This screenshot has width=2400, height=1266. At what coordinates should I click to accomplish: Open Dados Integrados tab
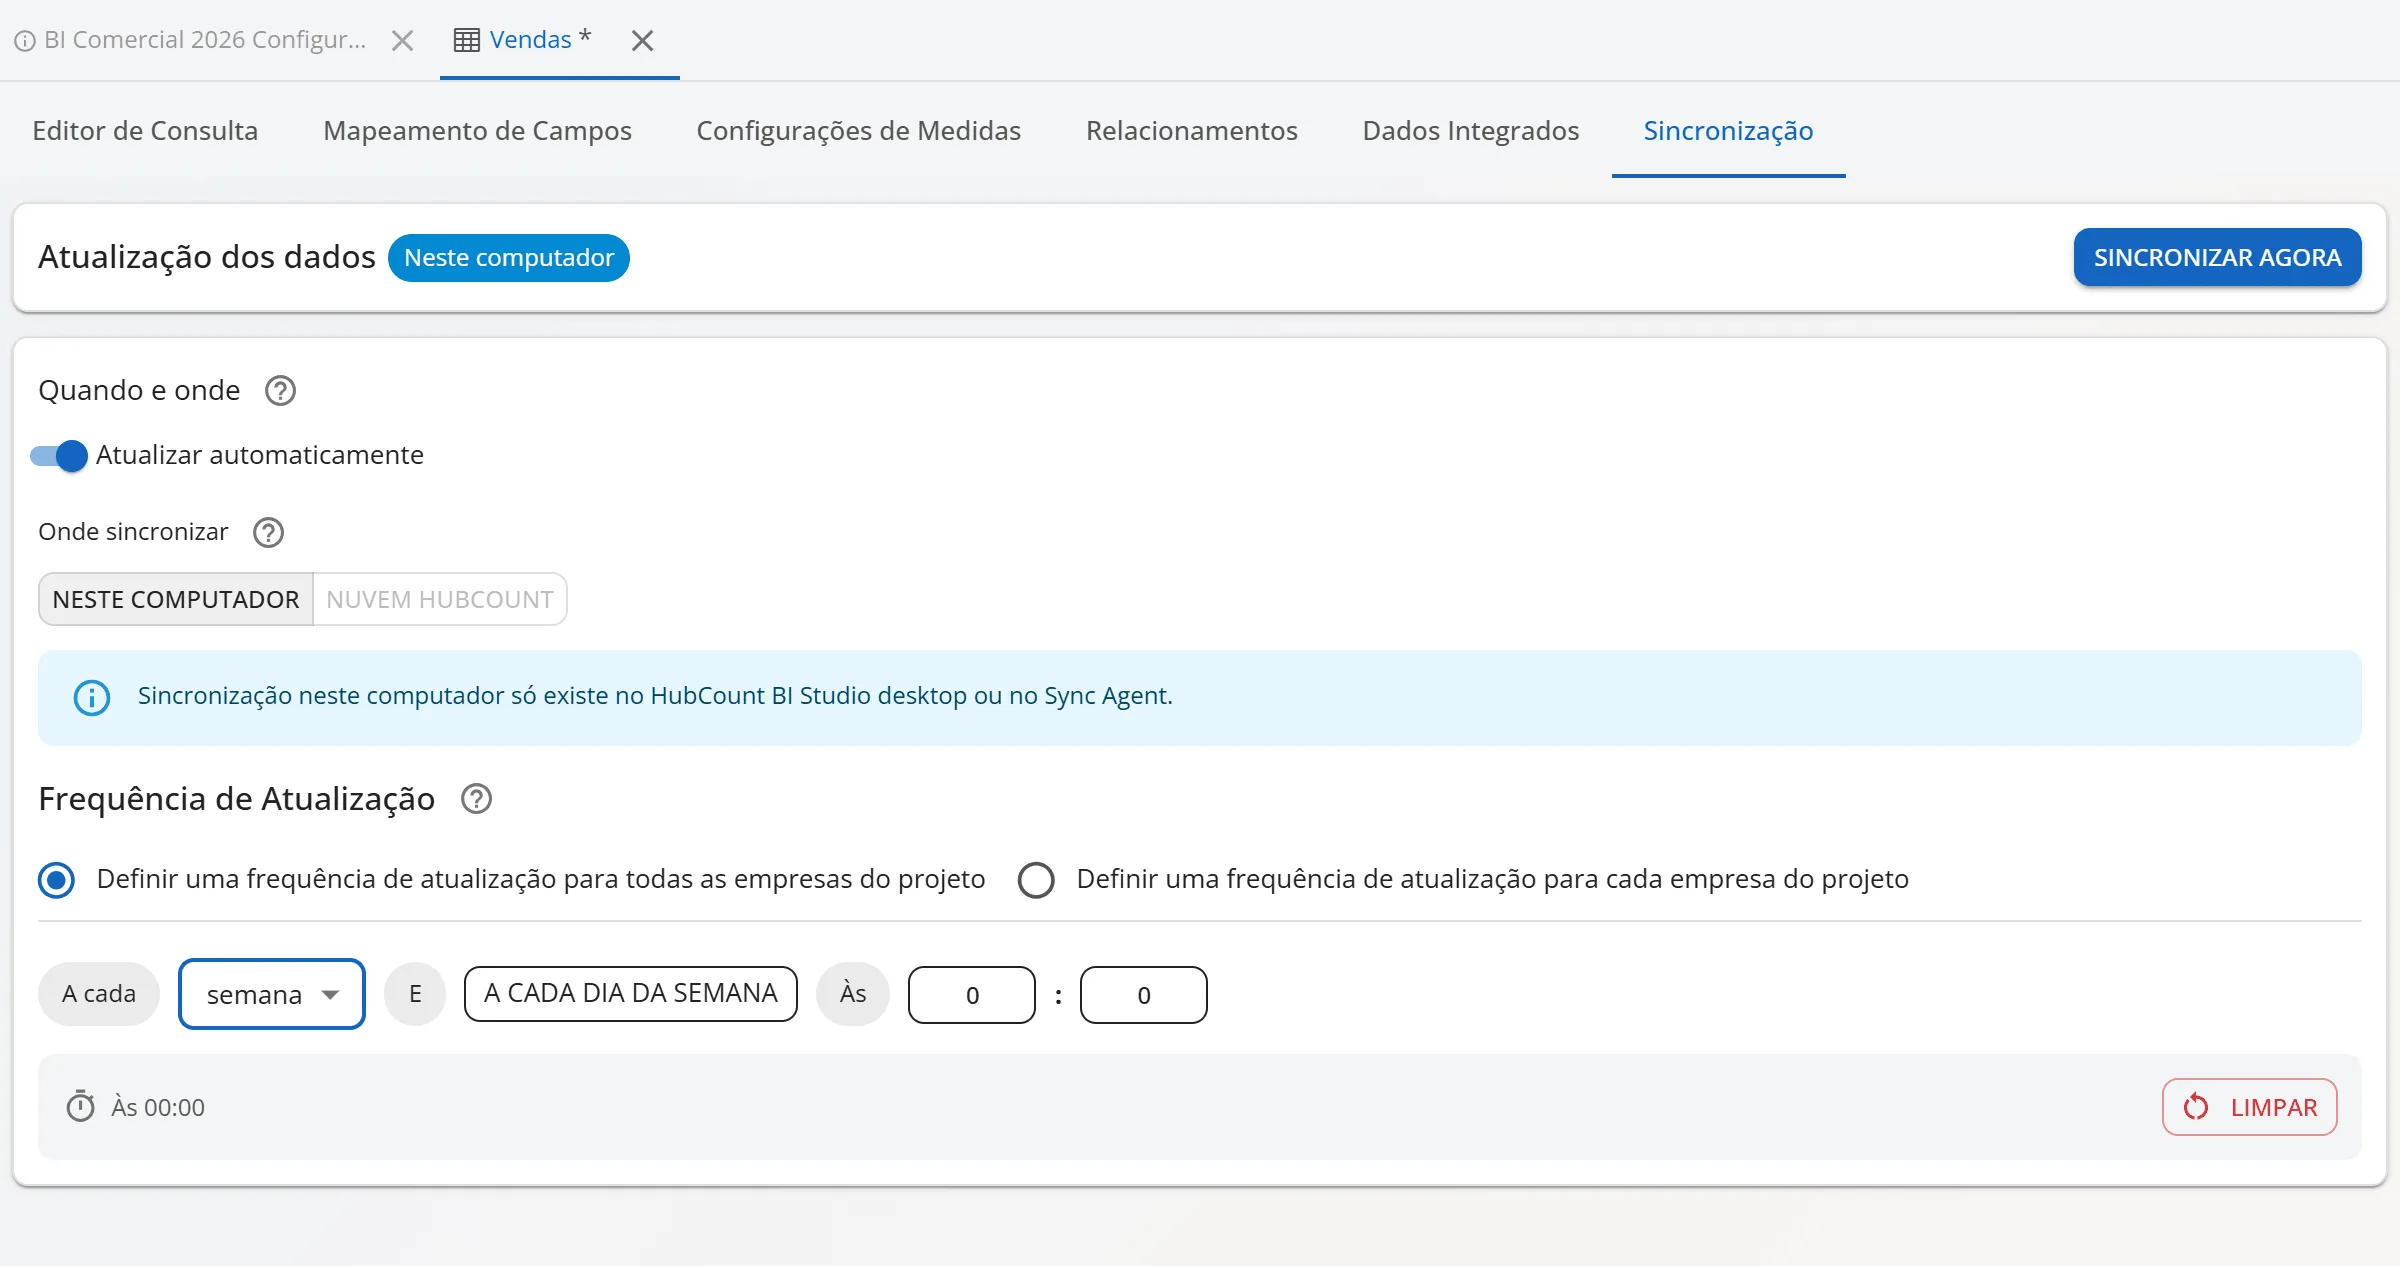1470,130
